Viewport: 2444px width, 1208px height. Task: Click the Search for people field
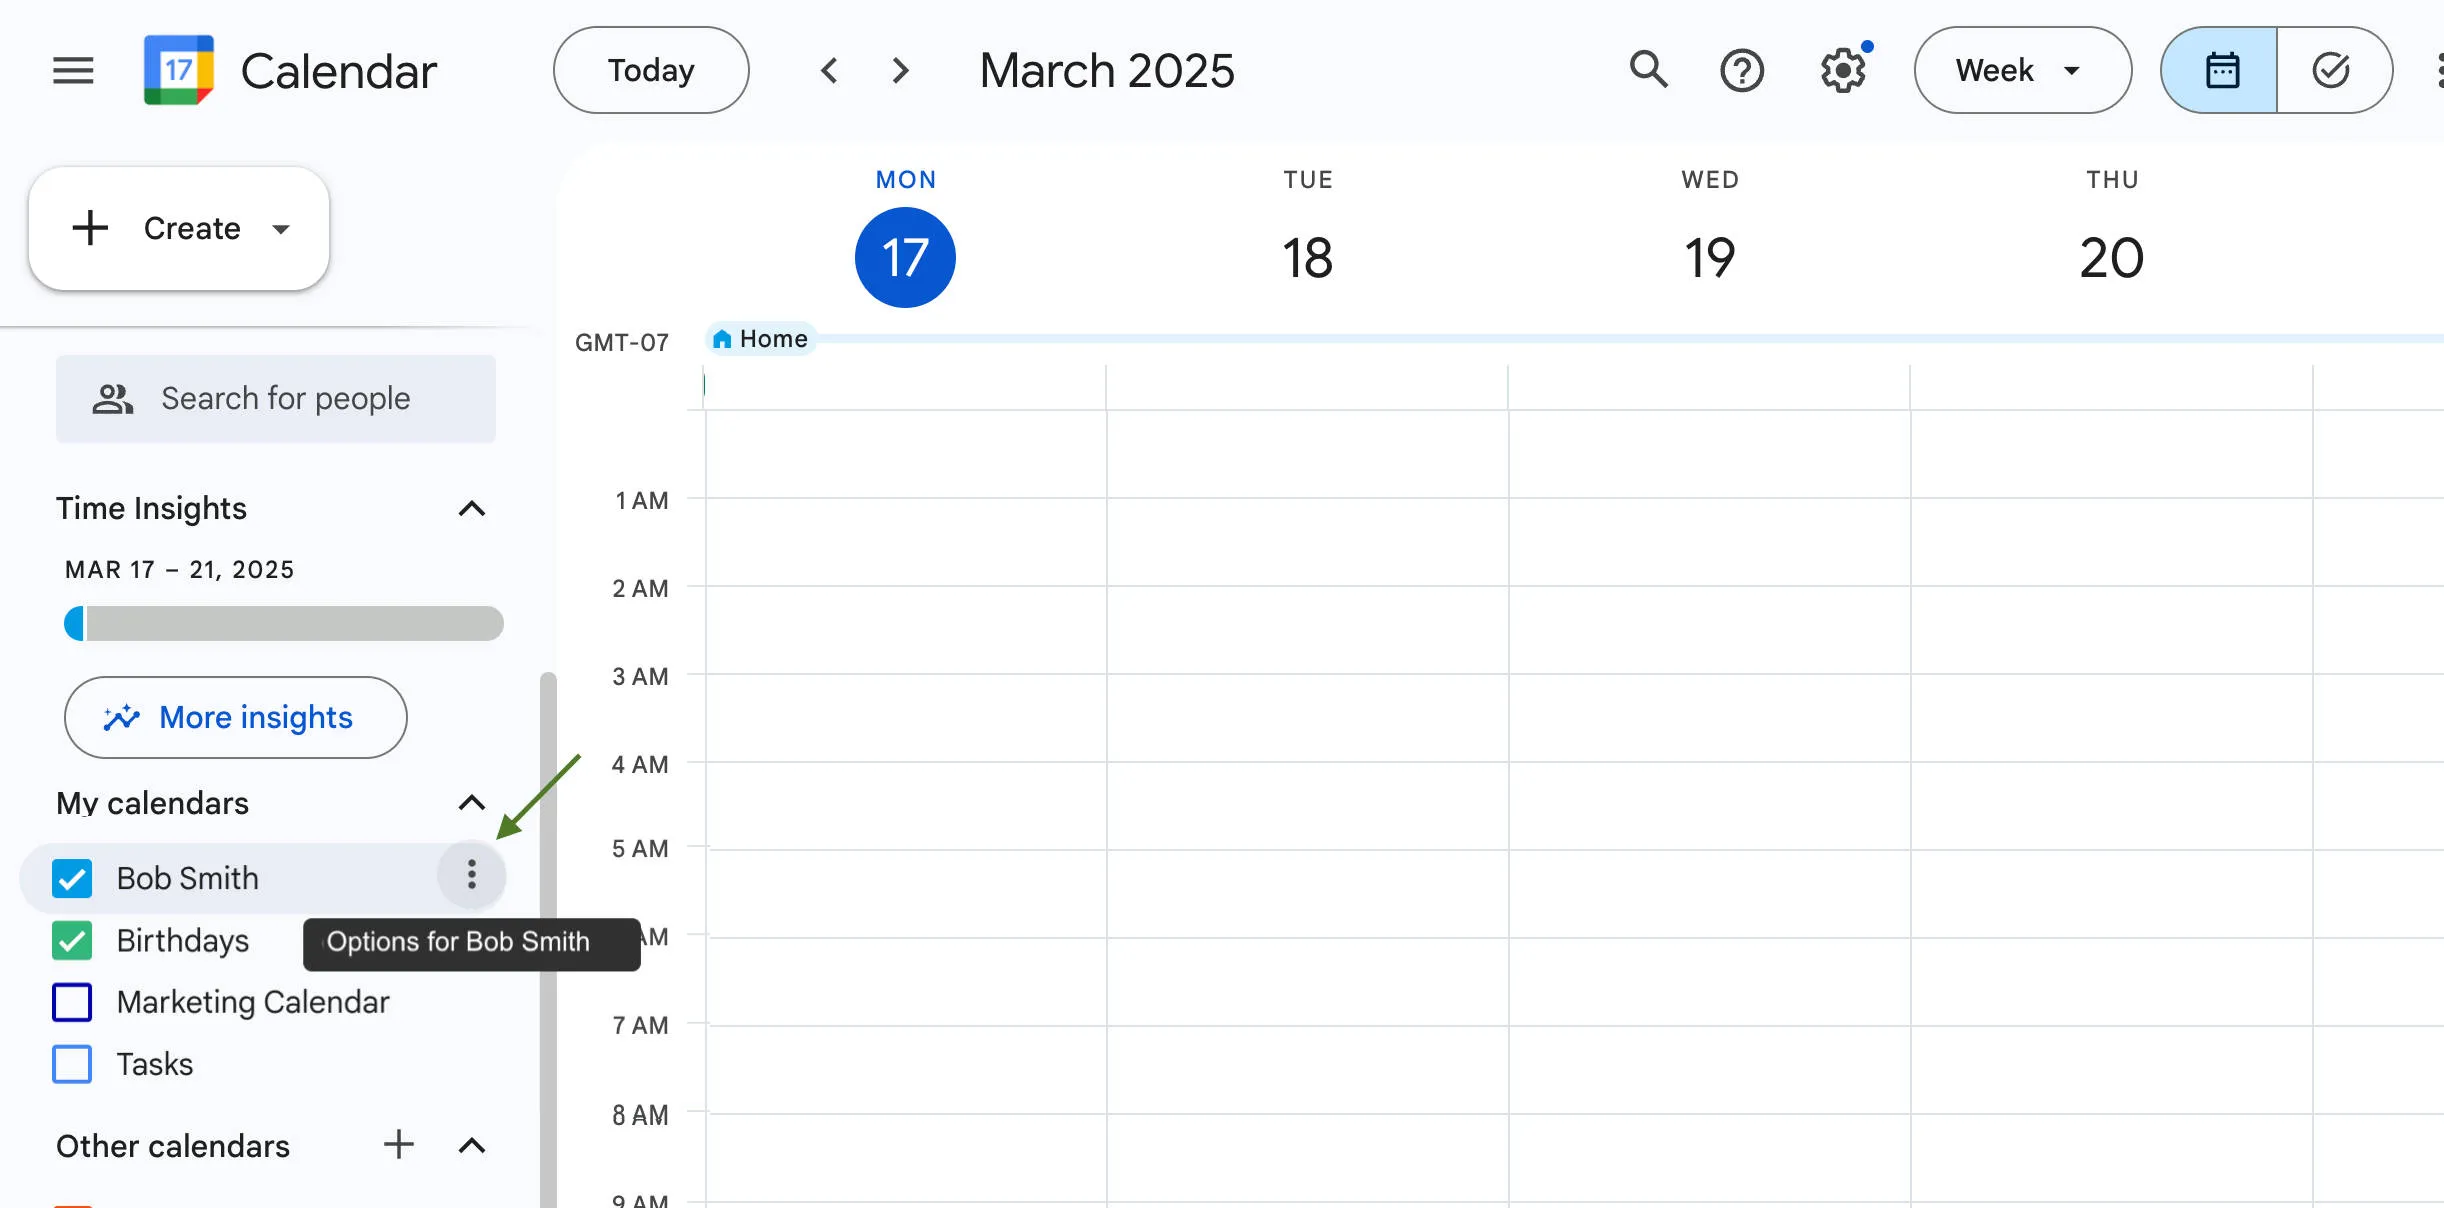coord(276,398)
